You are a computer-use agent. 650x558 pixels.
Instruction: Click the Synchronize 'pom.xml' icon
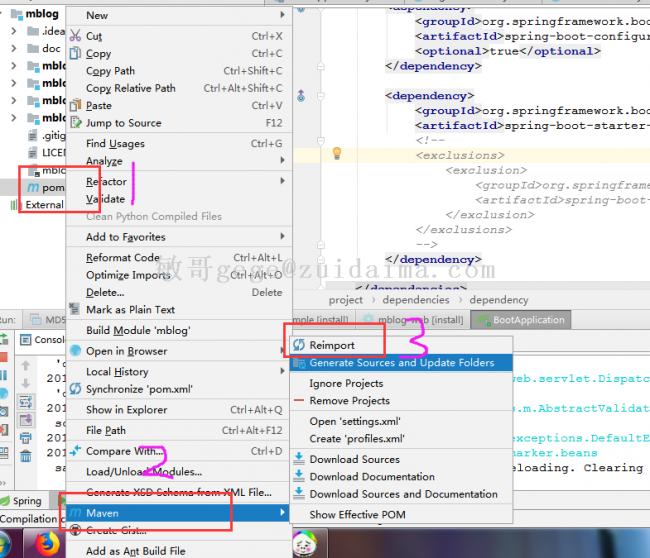(x=74, y=389)
